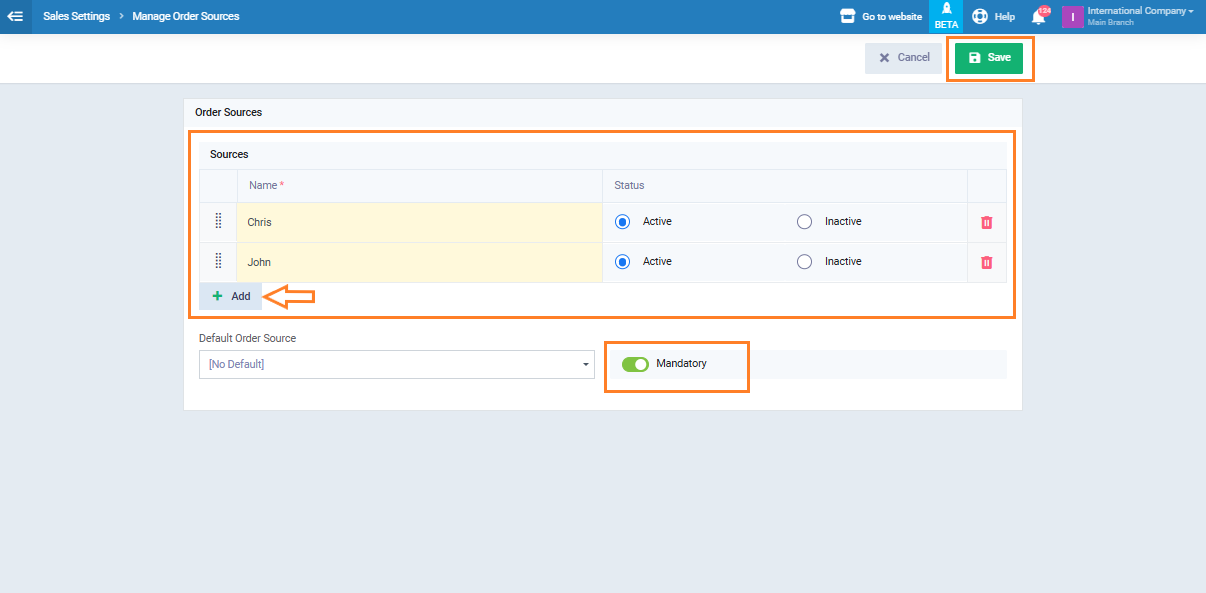This screenshot has height=593, width=1206.
Task: Delete the Chris order source row
Action: click(986, 222)
